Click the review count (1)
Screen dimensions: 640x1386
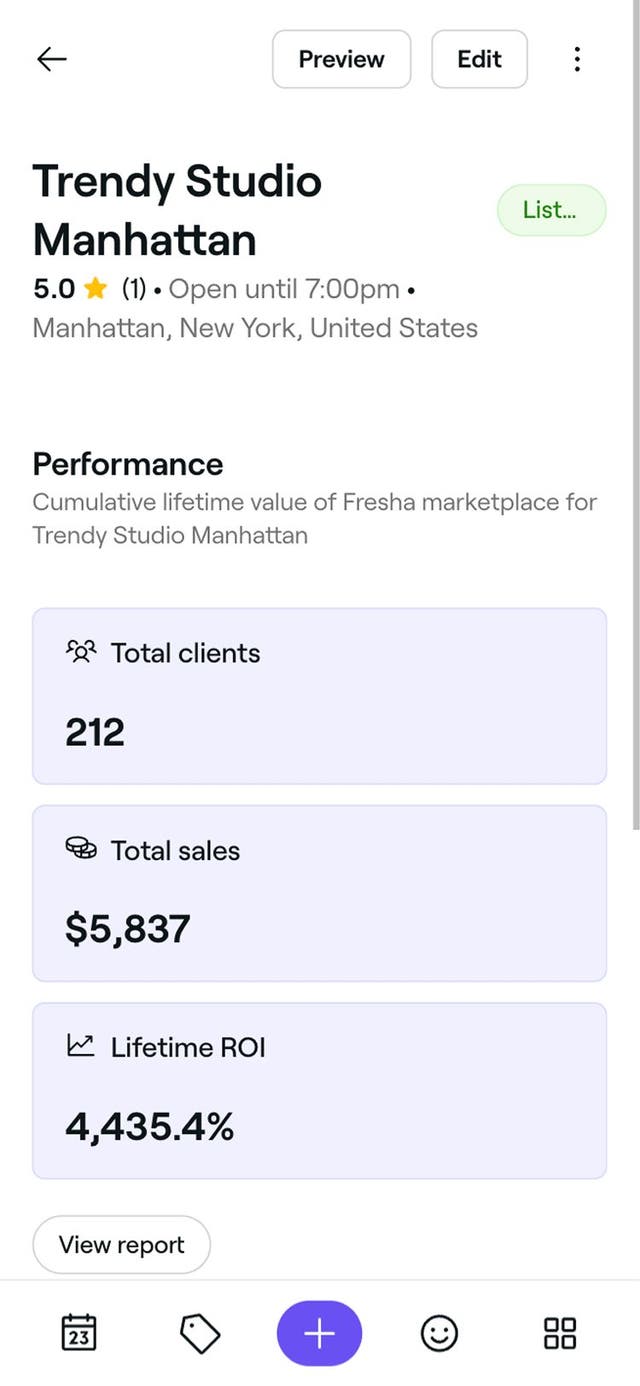tap(134, 290)
